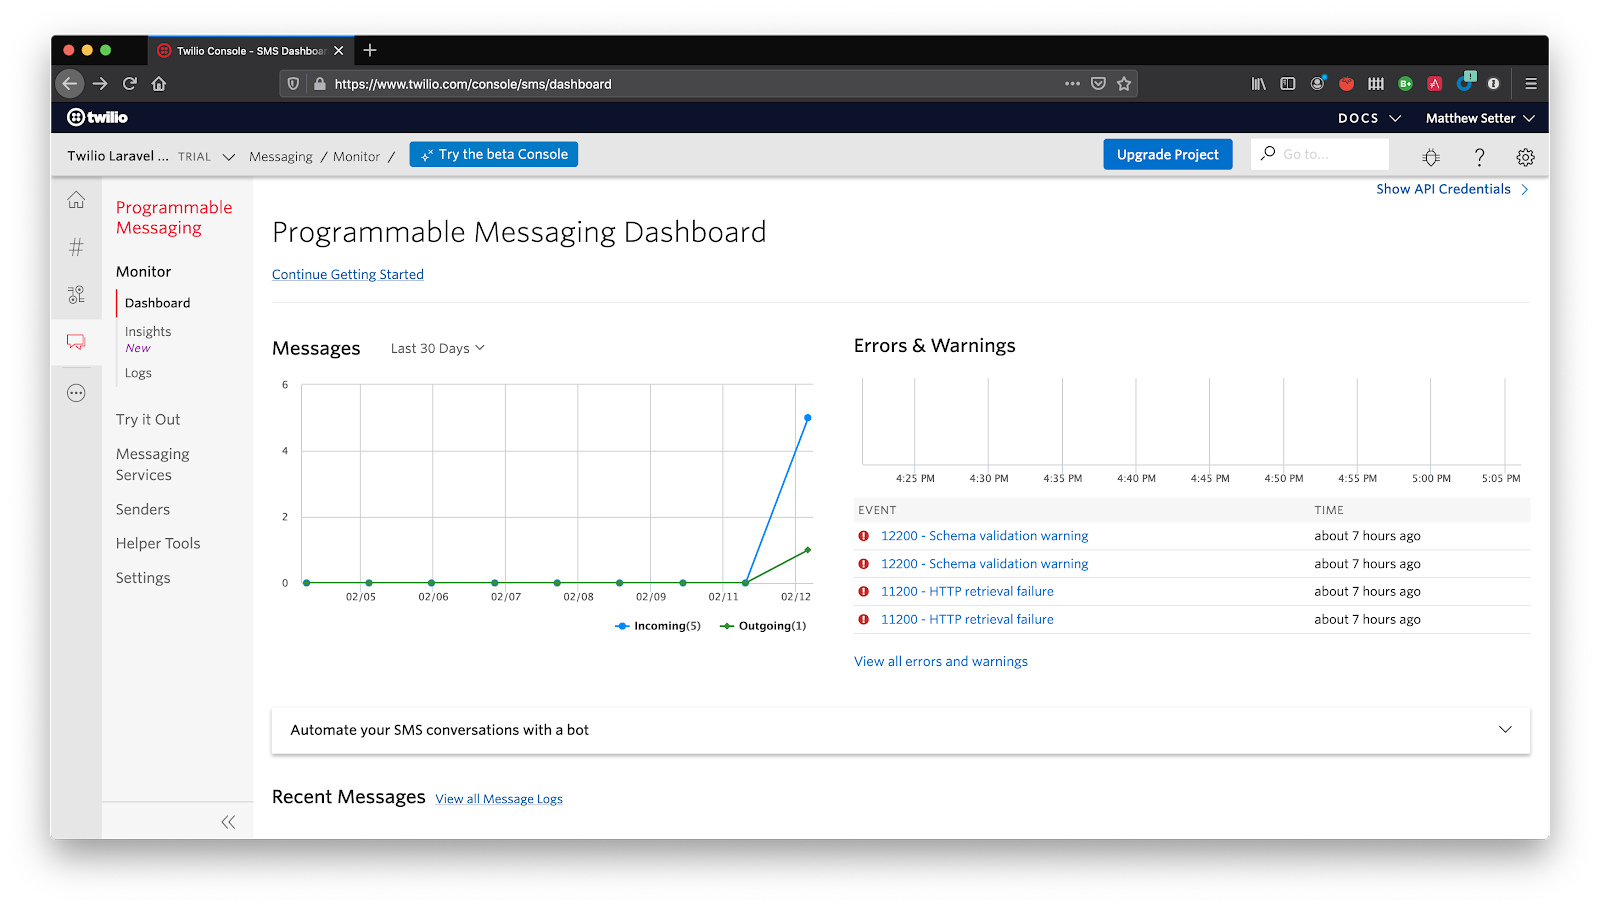Screen dimensions: 1600x907
Task: Open the console home icon in sidebar
Action: point(76,200)
